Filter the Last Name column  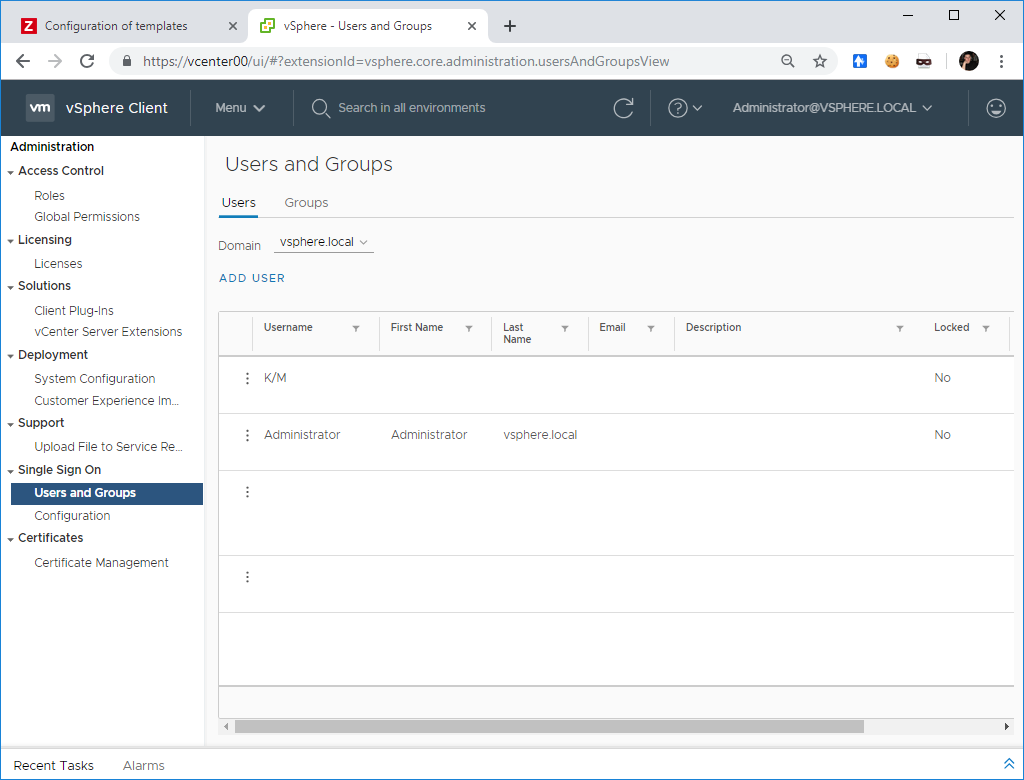coord(565,328)
